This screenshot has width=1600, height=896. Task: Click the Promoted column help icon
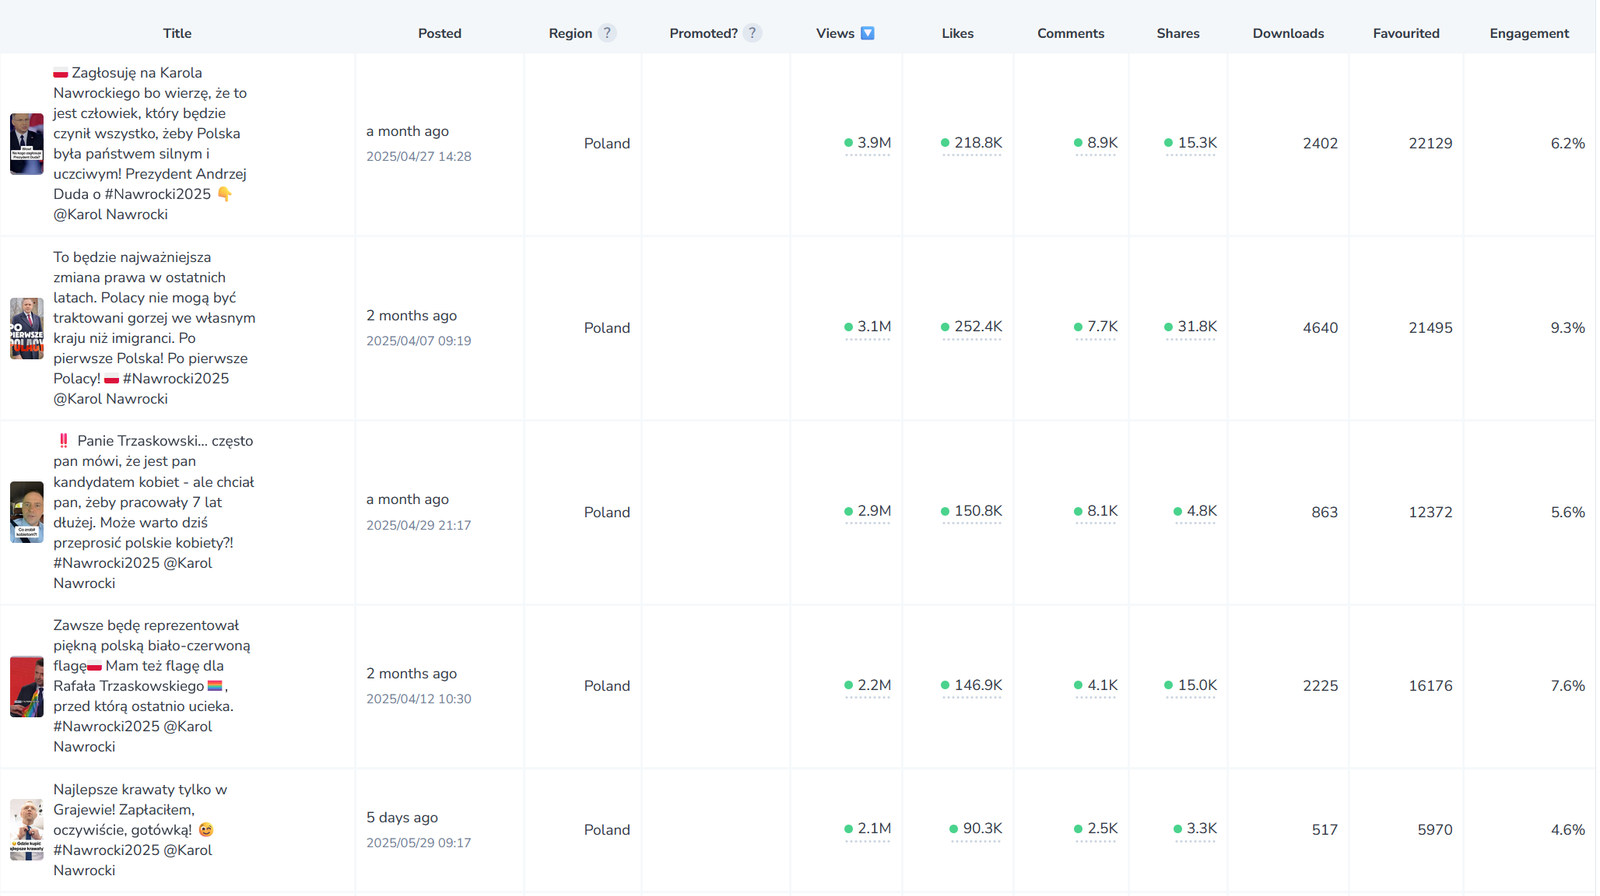pos(752,33)
